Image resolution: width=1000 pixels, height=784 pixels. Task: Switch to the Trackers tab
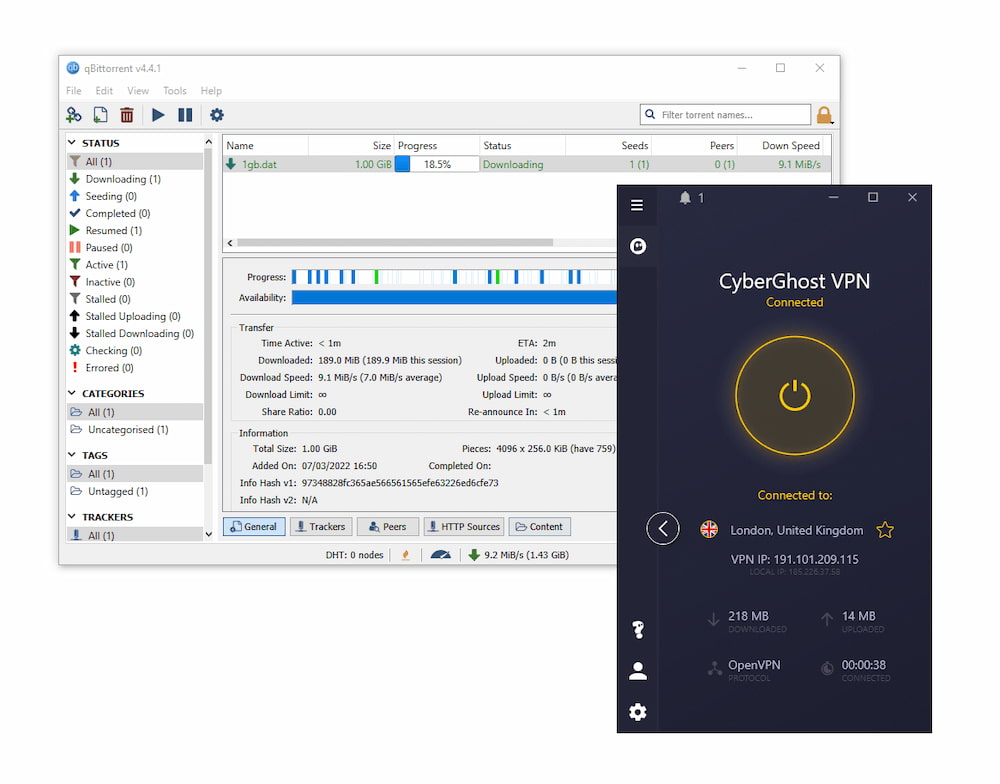tap(321, 526)
